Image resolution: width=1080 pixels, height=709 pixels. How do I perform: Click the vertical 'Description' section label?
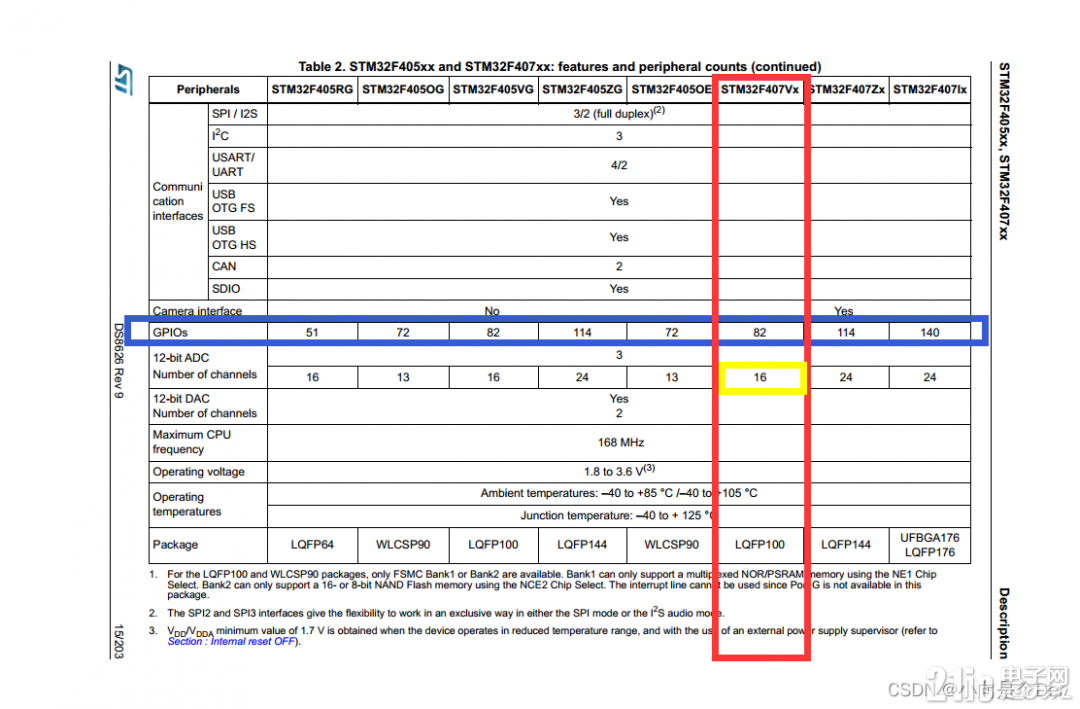pyautogui.click(x=1004, y=623)
